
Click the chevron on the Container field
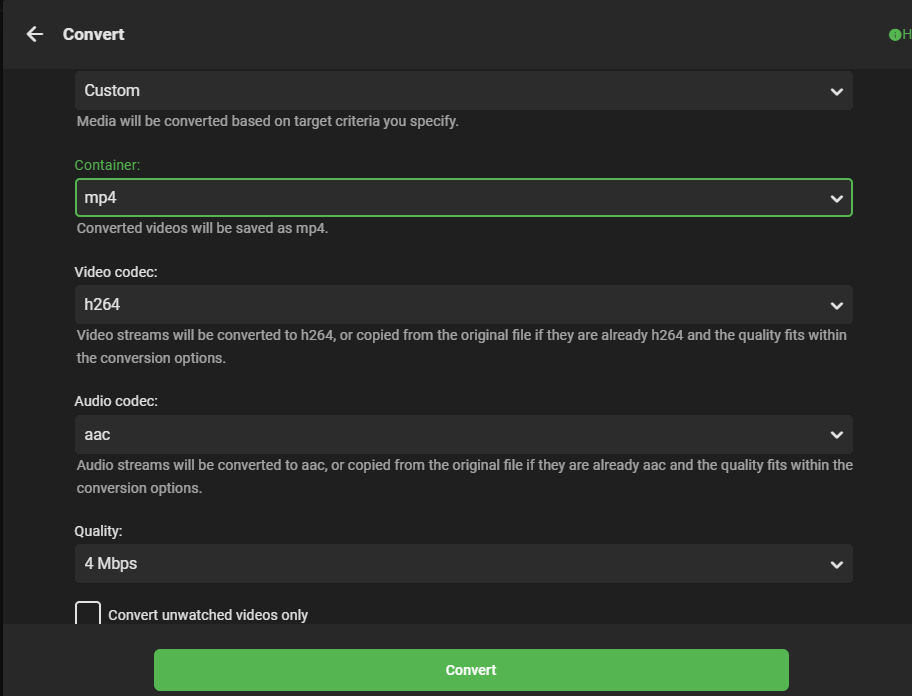(838, 197)
